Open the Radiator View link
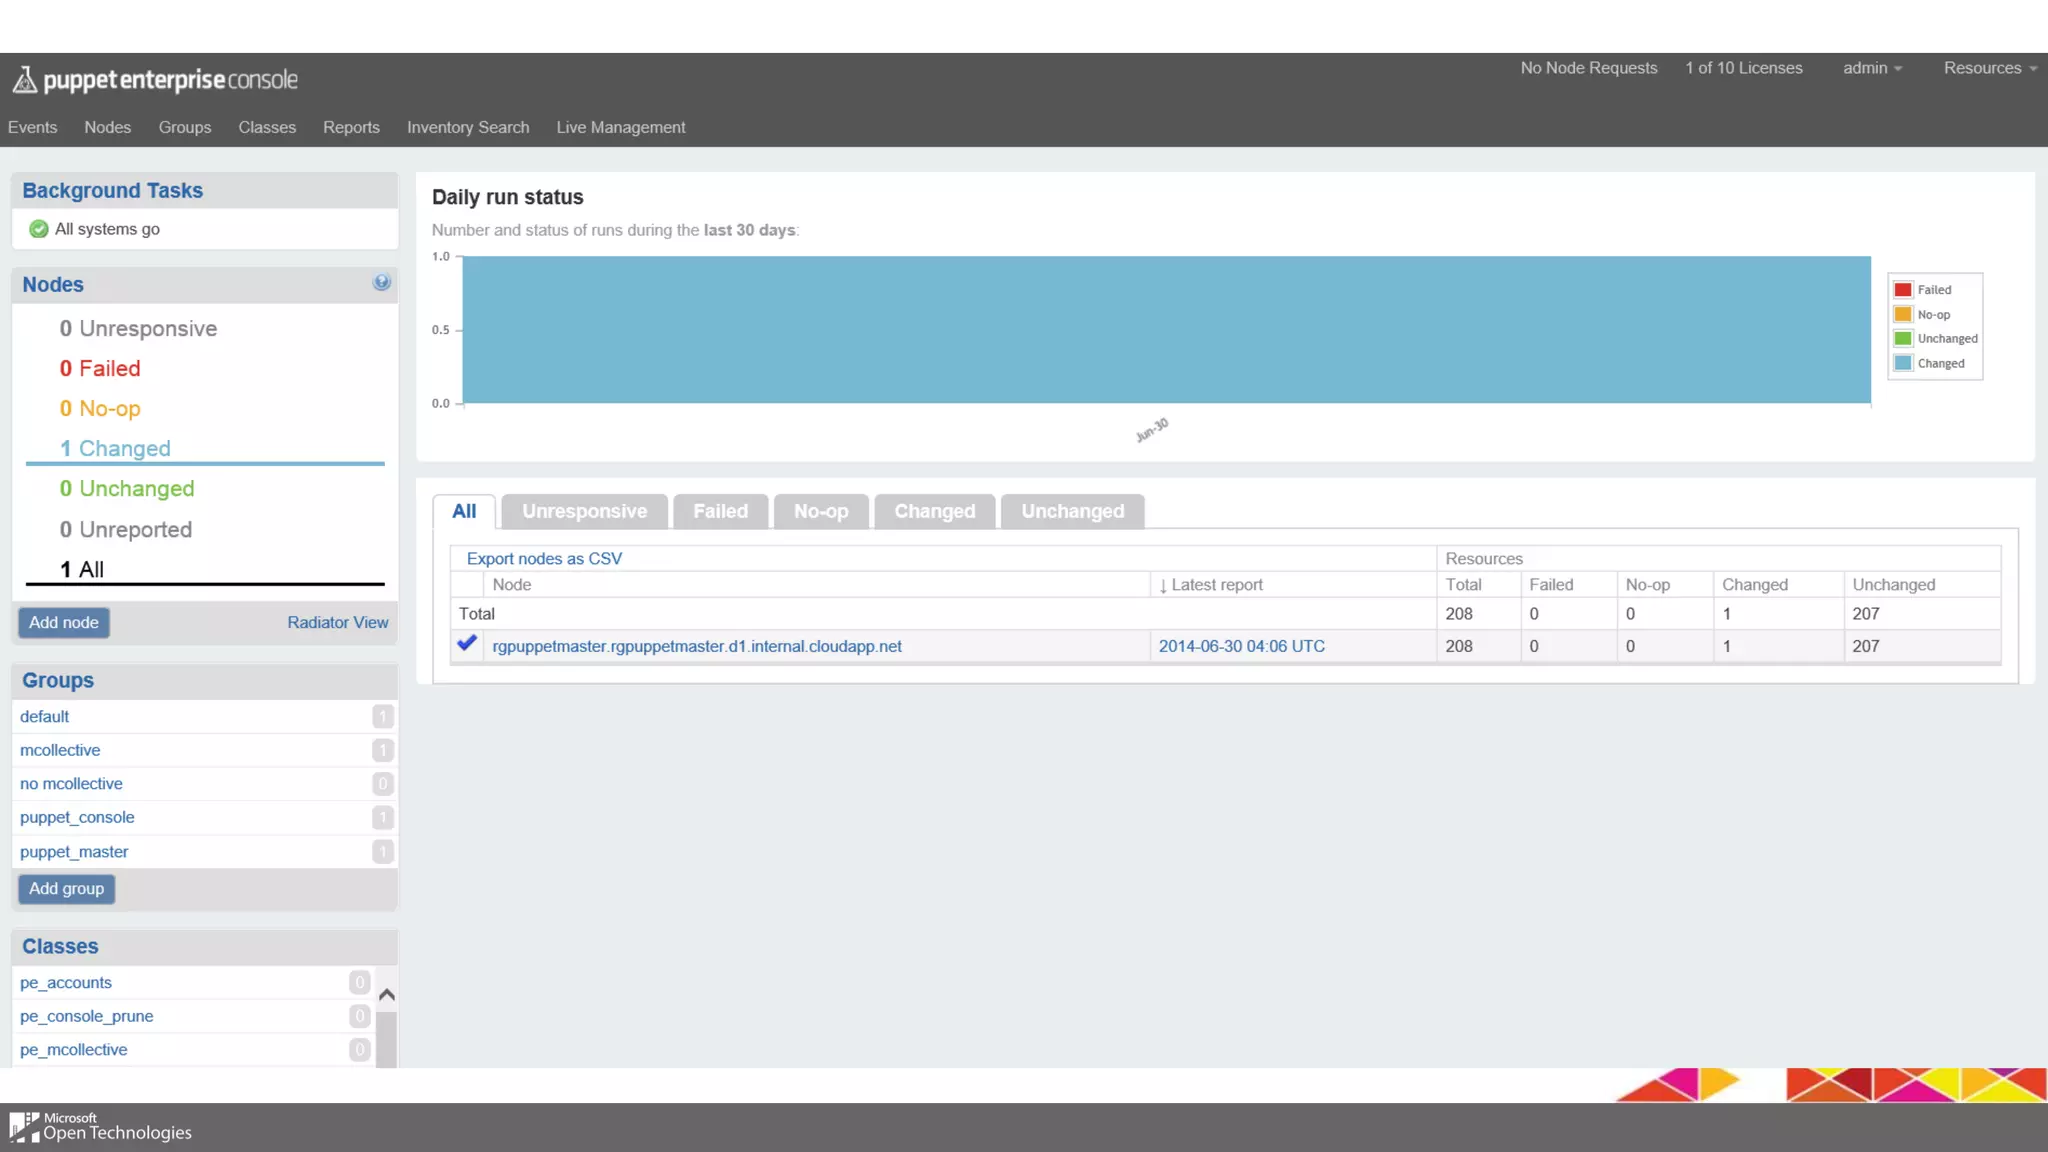The width and height of the screenshot is (2048, 1152). 337,622
